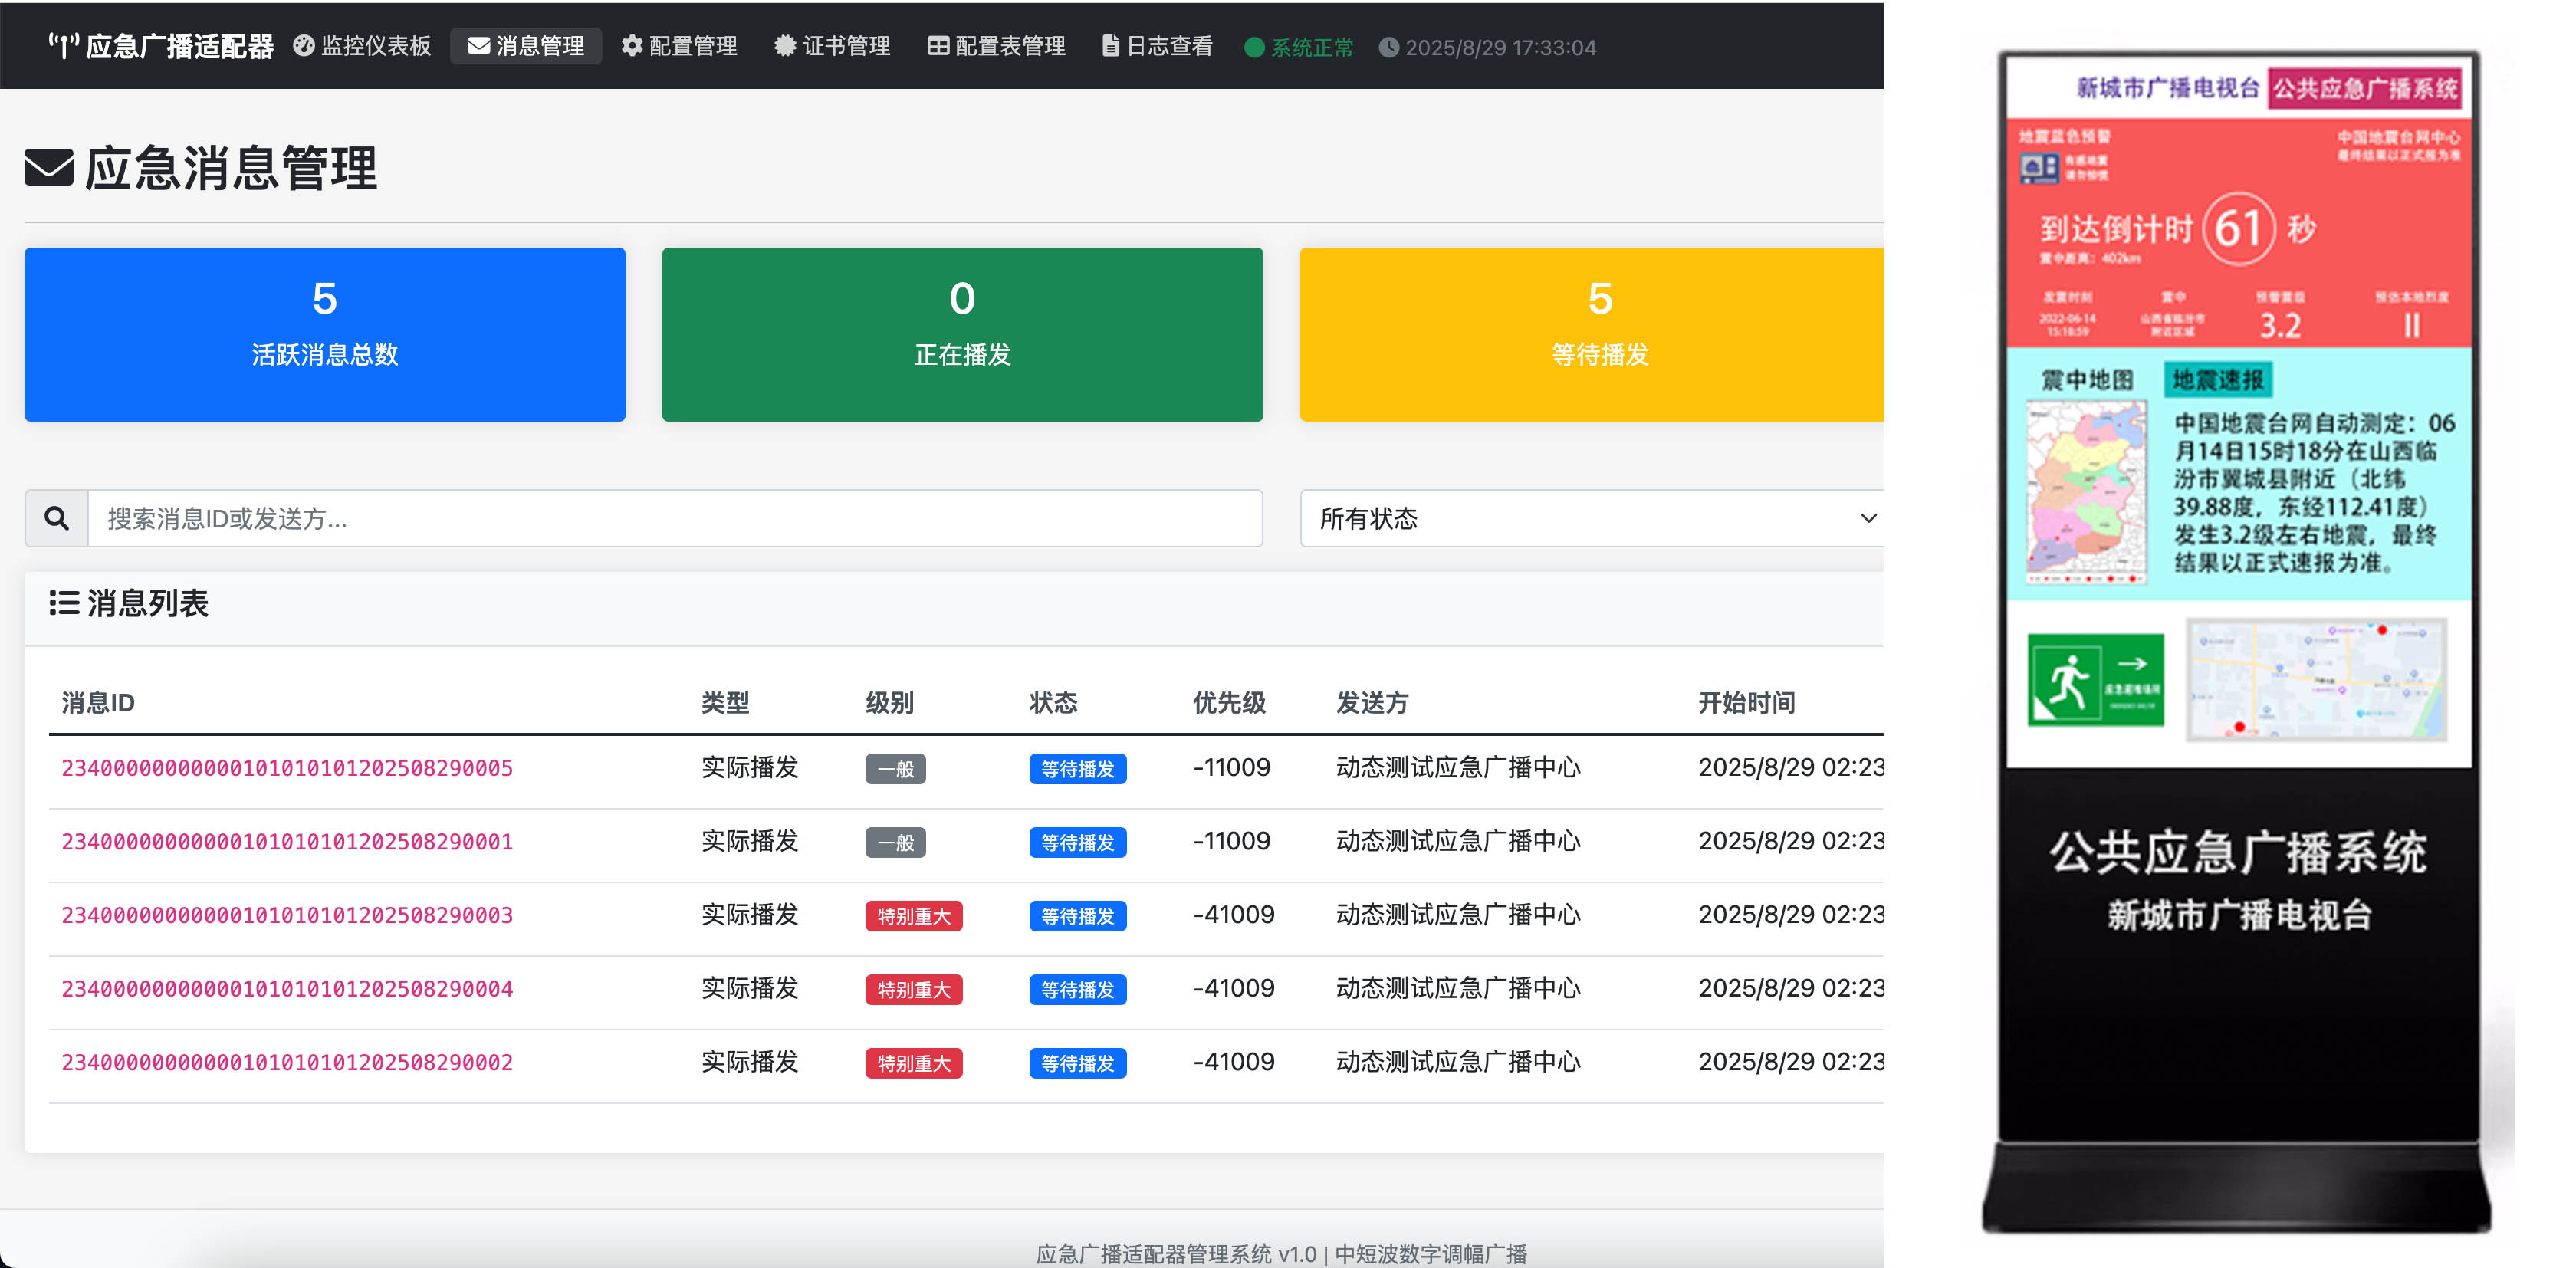Click the table icon beside 配置表管理
Image resolution: width=2576 pixels, height=1268 pixels.
tap(938, 46)
